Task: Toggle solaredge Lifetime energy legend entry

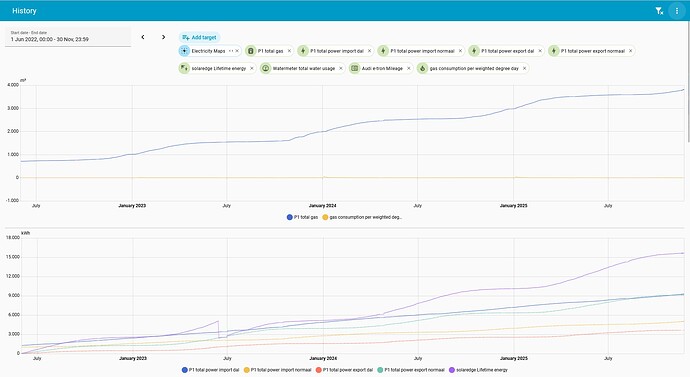Action: pyautogui.click(x=478, y=370)
